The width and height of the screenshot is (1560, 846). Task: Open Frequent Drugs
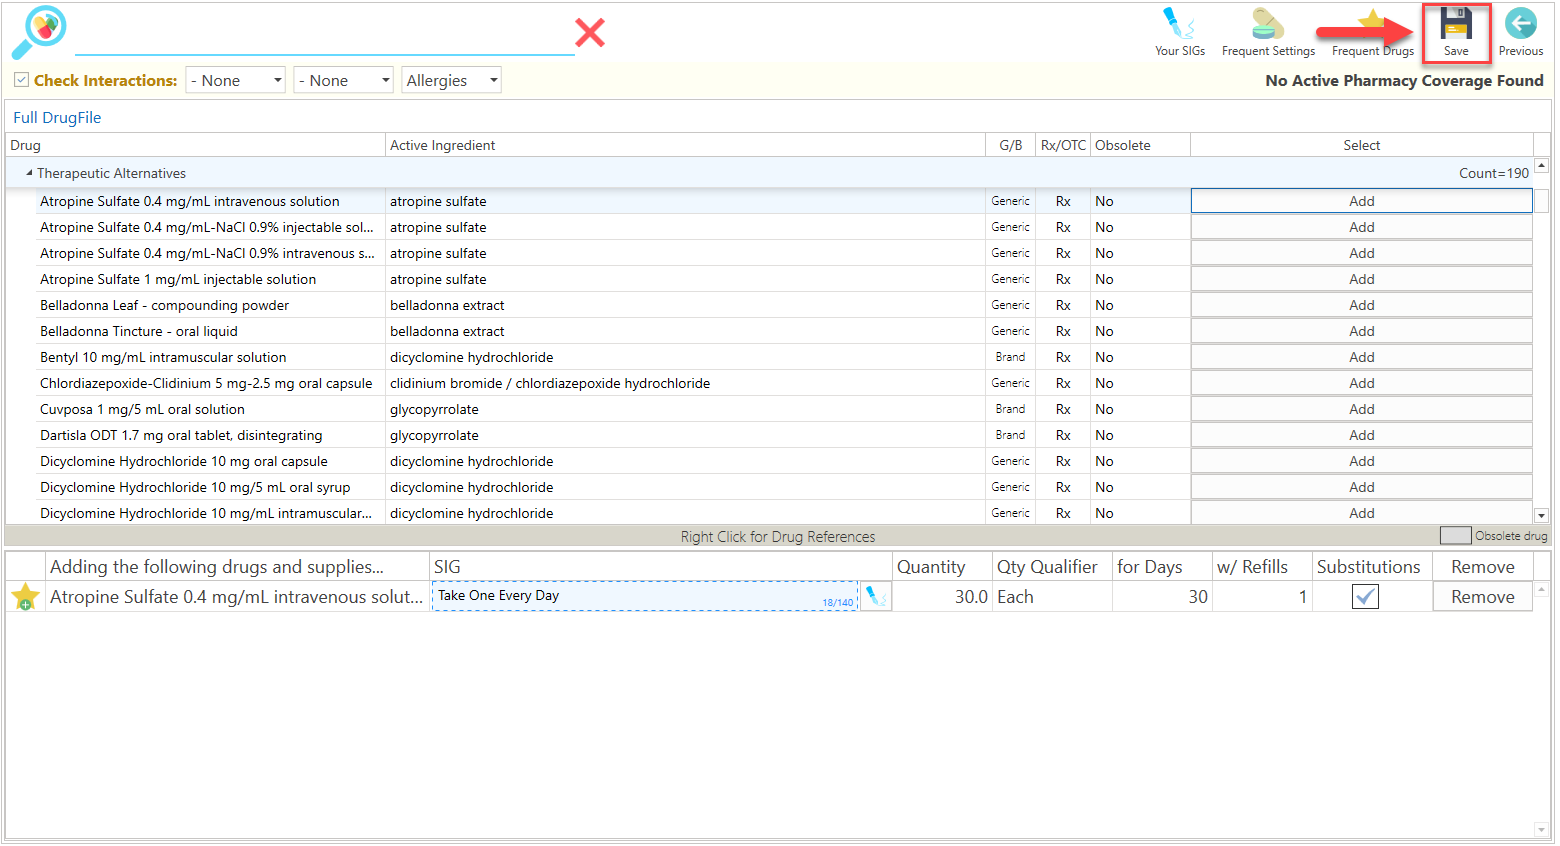pyautogui.click(x=1373, y=32)
